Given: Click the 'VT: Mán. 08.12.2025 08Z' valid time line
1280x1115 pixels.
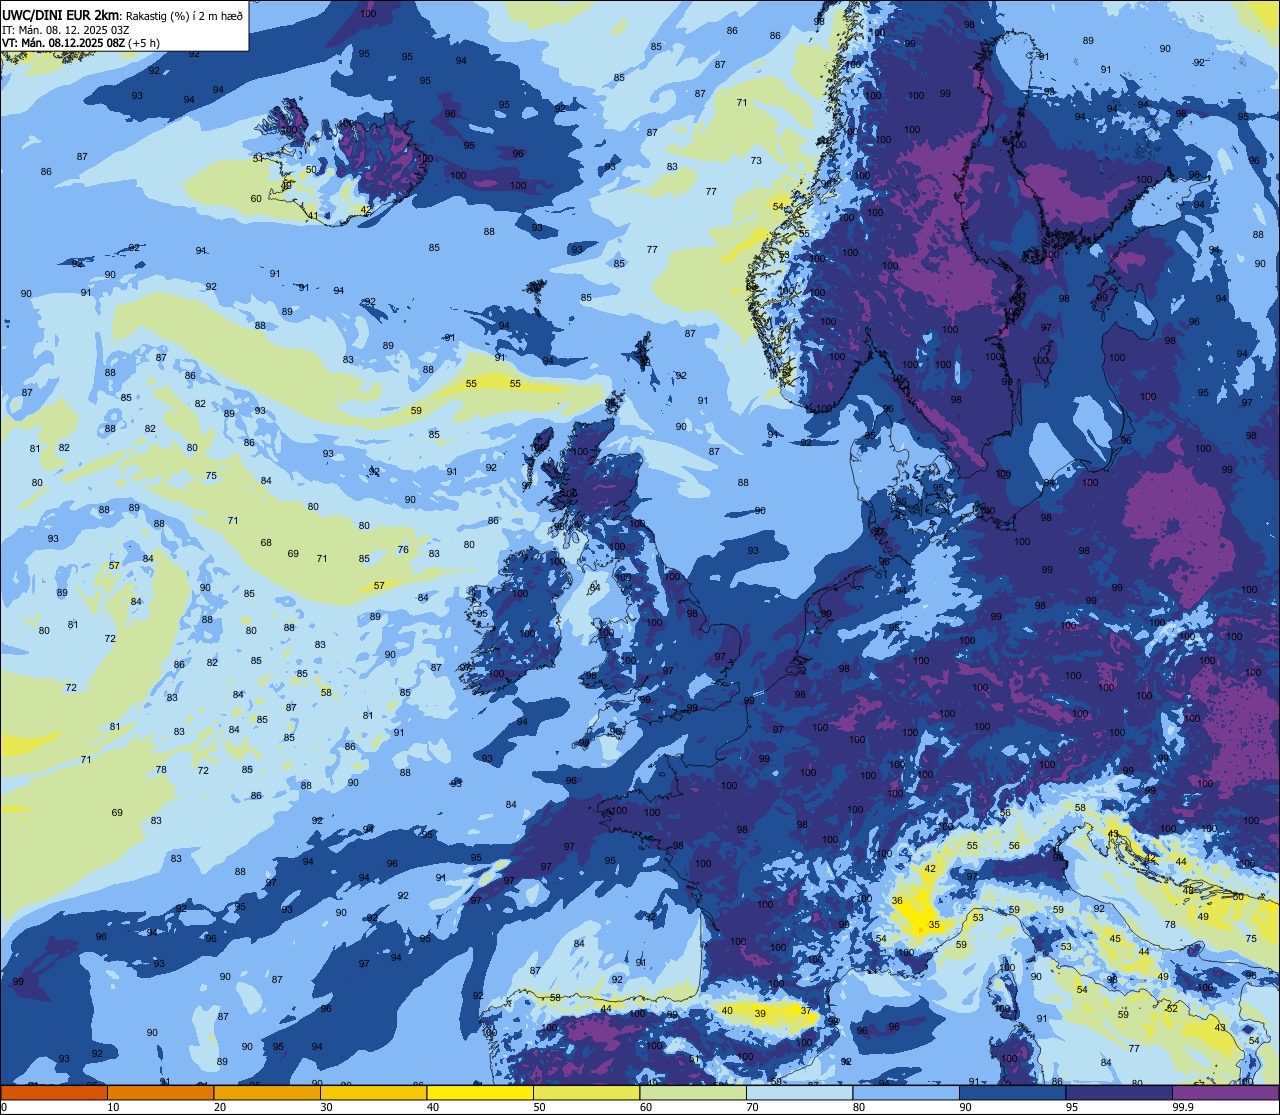Looking at the screenshot, I should [65, 43].
